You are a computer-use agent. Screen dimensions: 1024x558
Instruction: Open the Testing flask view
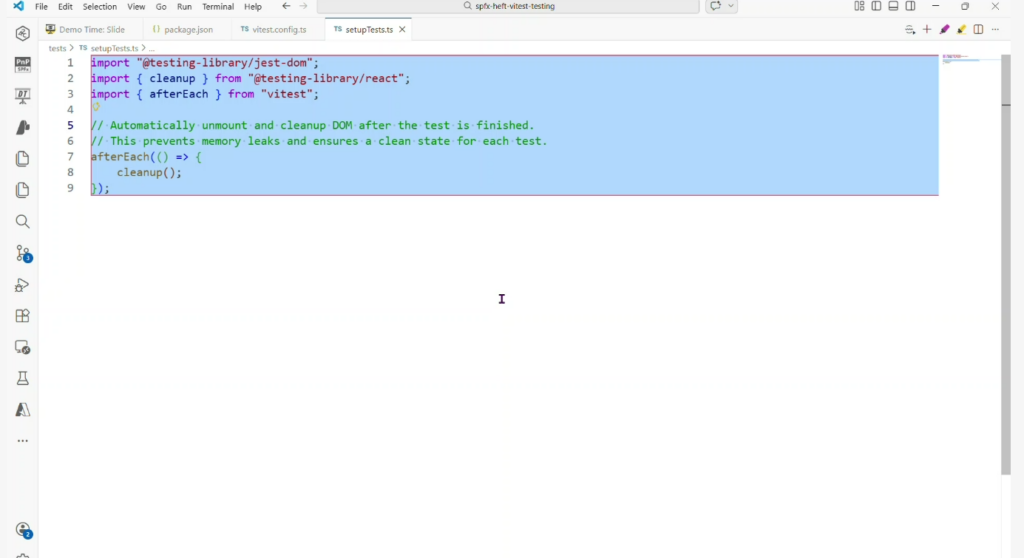(x=22, y=379)
